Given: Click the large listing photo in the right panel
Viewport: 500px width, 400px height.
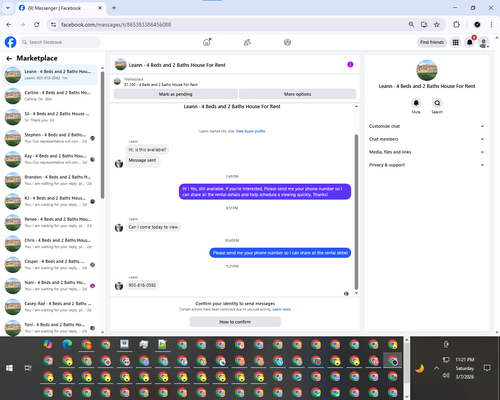Looking at the screenshot, I should click(427, 70).
